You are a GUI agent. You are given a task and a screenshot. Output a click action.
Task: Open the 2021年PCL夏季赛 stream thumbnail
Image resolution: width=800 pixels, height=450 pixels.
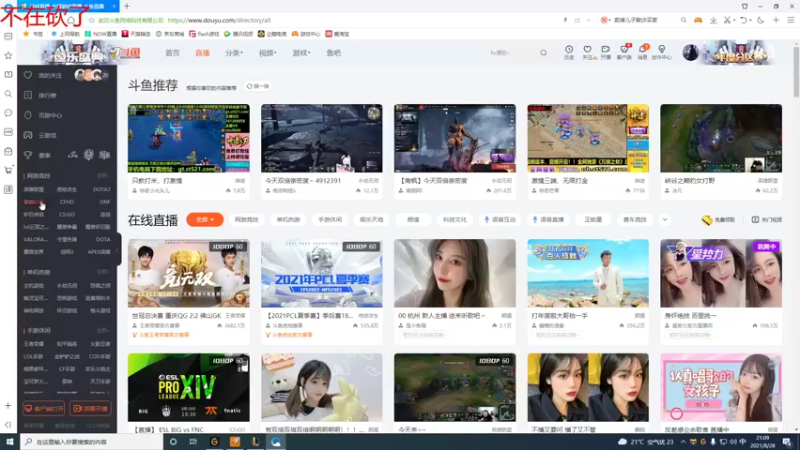point(321,273)
